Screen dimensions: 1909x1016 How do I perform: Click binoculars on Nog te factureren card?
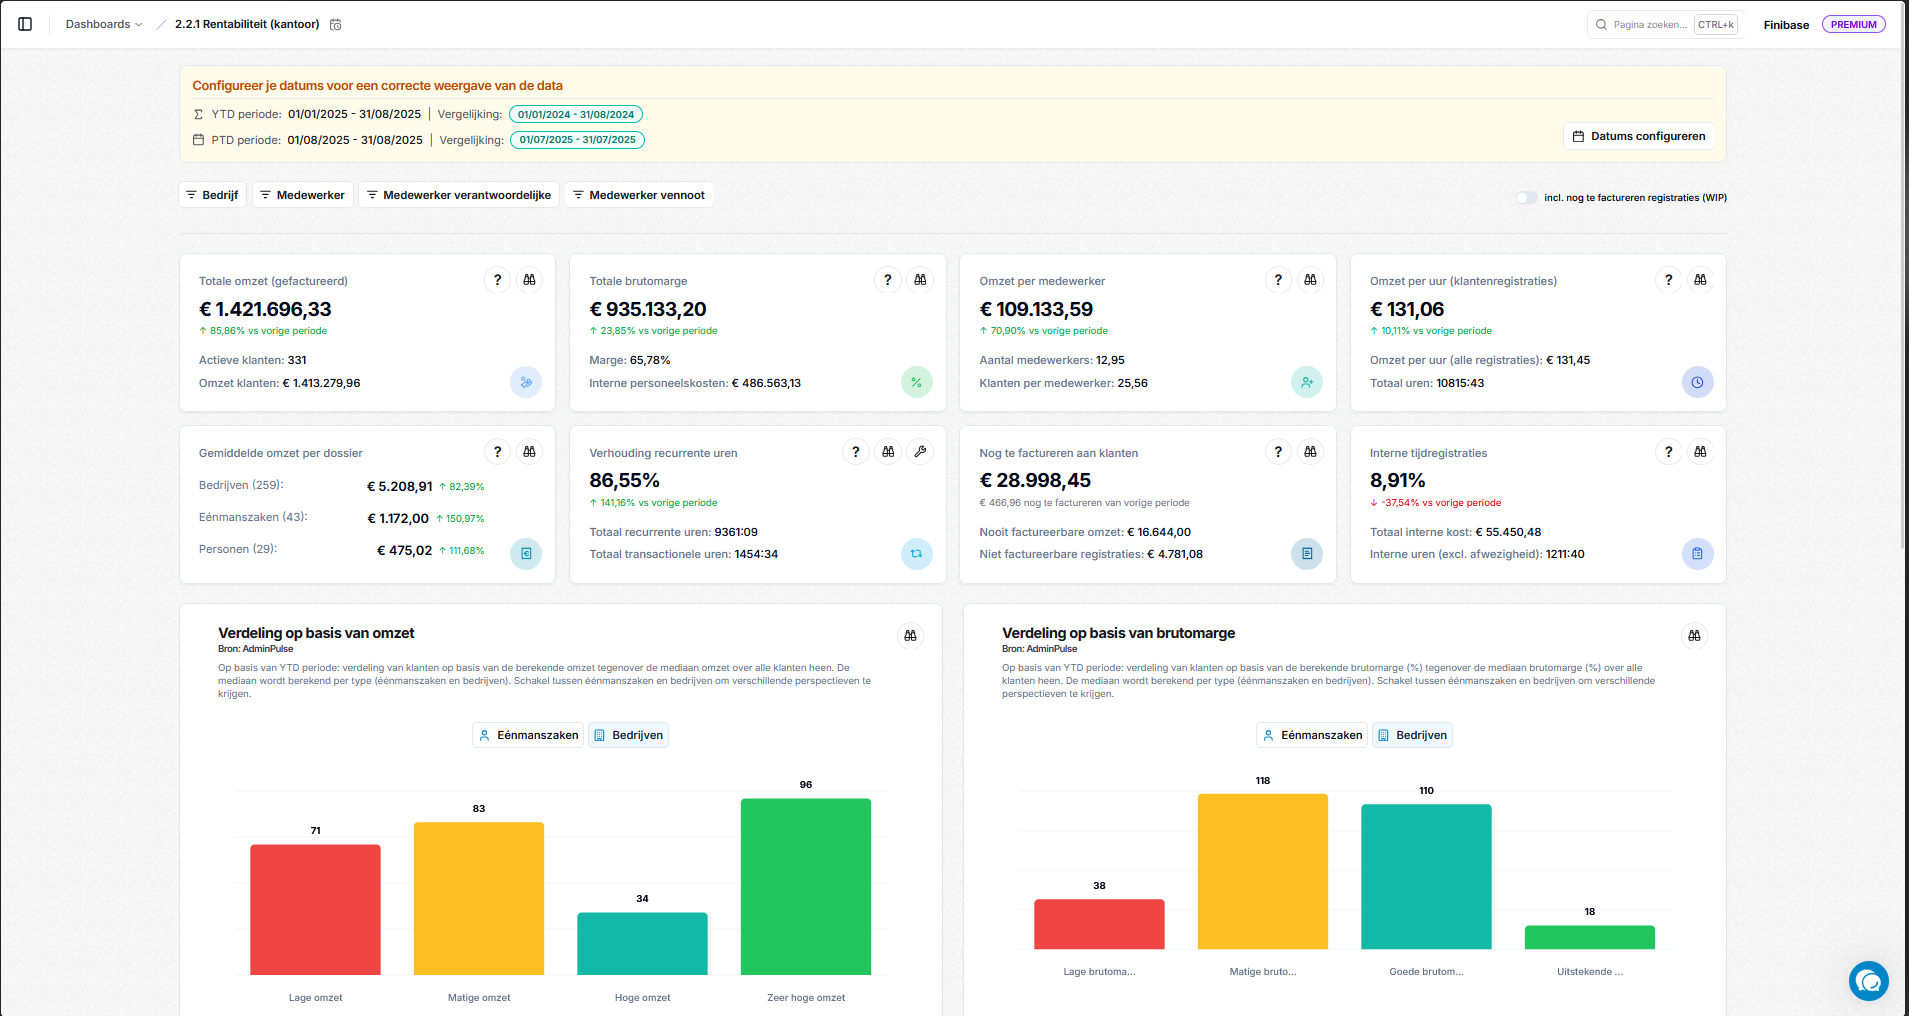pyautogui.click(x=1310, y=452)
